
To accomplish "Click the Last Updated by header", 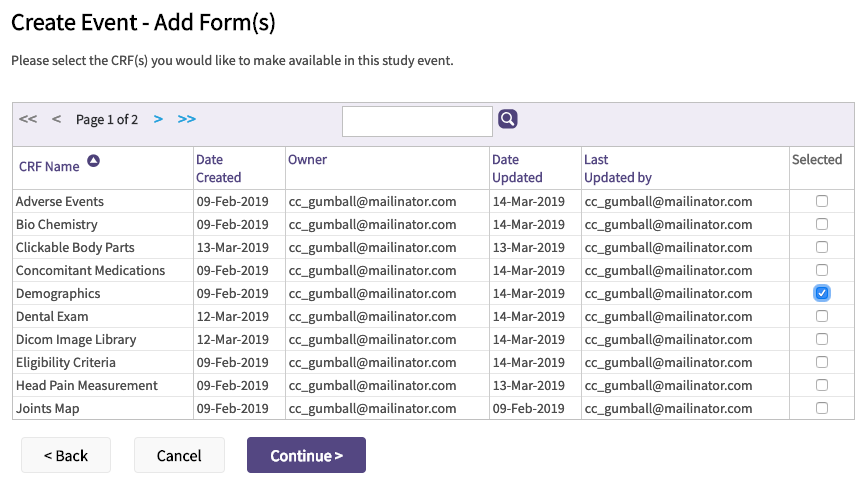I will click(x=617, y=168).
